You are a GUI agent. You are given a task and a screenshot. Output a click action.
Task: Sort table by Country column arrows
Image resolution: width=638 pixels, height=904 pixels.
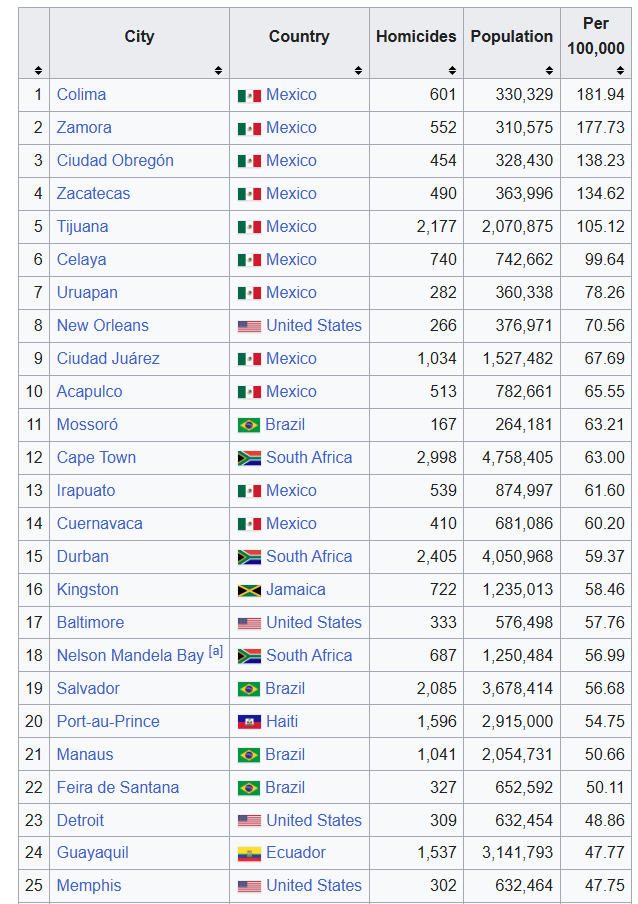click(x=358, y=70)
